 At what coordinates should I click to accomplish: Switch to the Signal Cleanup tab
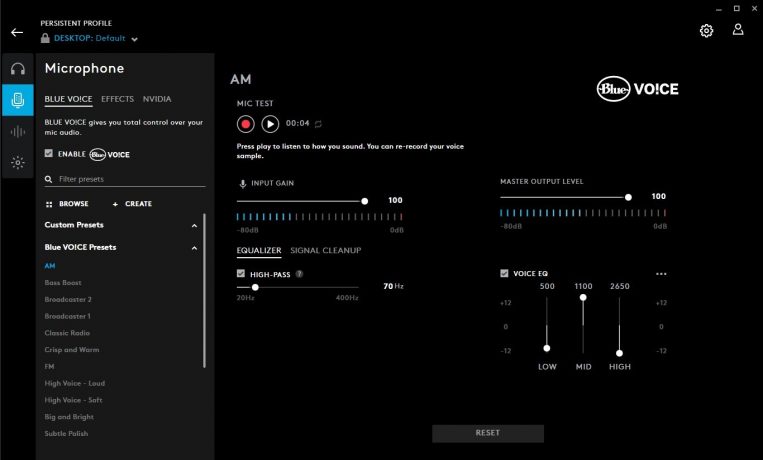325,250
